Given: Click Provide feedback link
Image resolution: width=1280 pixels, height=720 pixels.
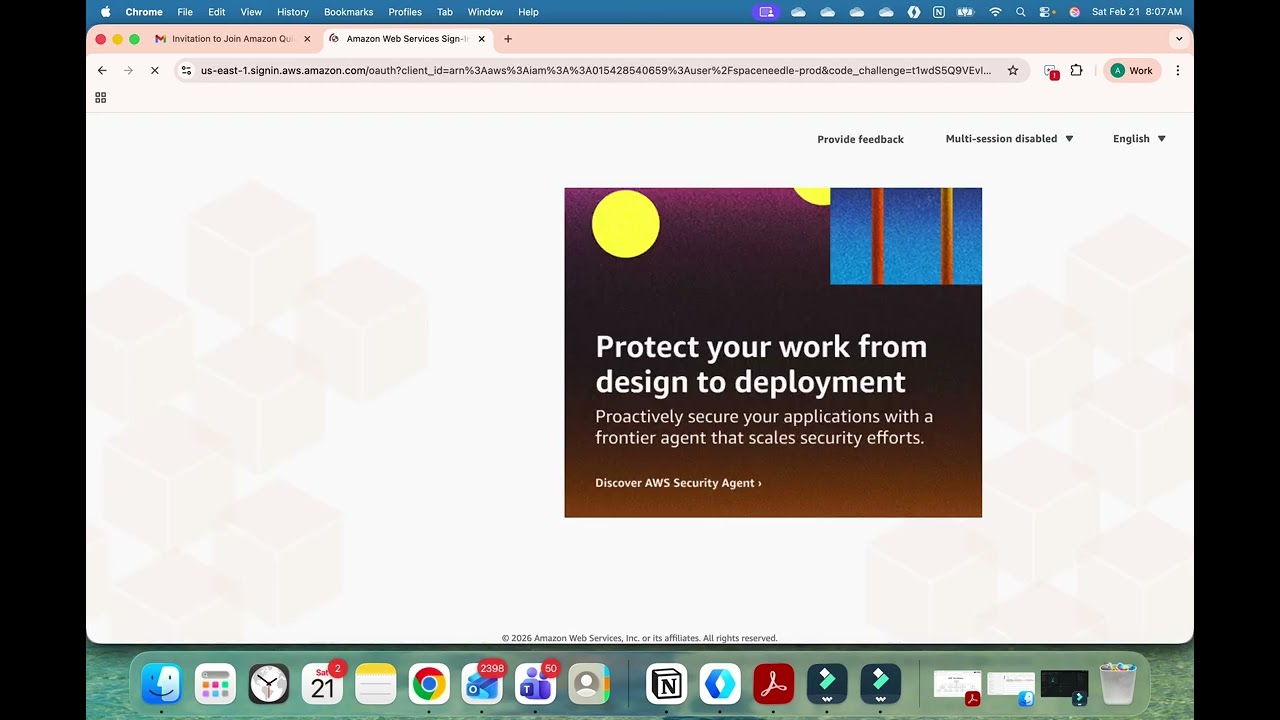Looking at the screenshot, I should [x=860, y=139].
